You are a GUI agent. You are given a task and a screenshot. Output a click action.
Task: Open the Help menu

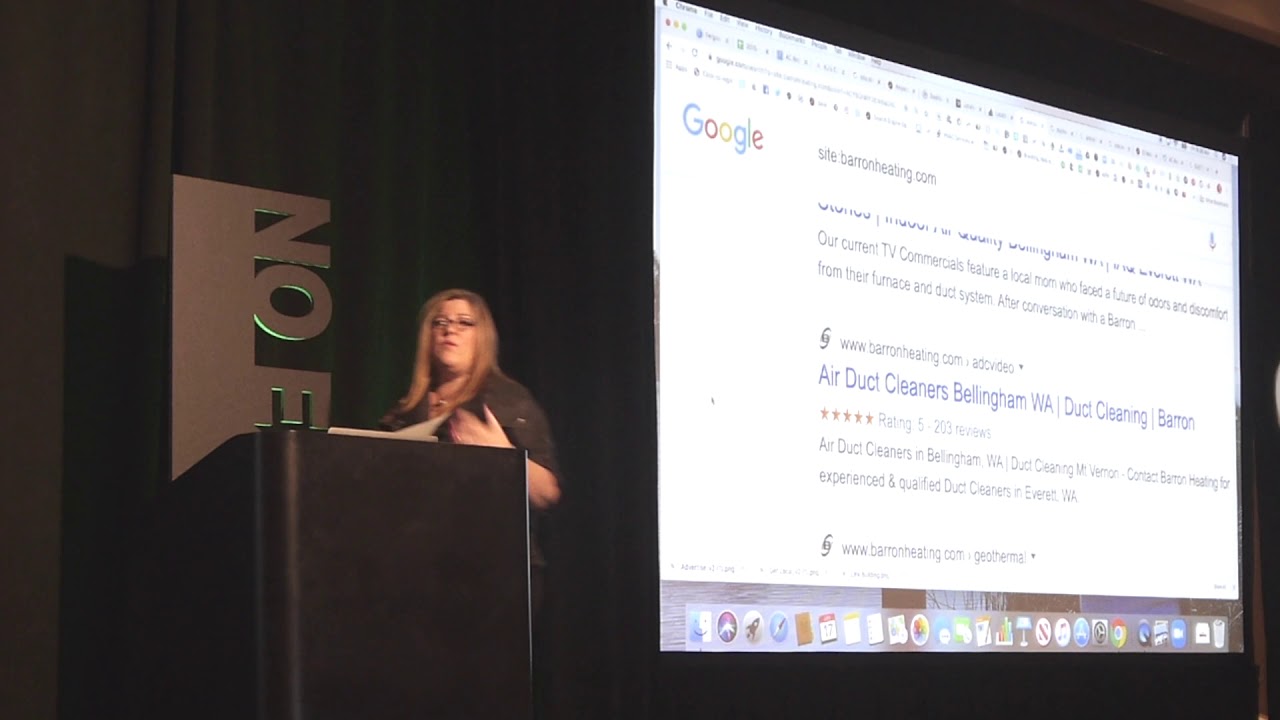click(x=876, y=62)
